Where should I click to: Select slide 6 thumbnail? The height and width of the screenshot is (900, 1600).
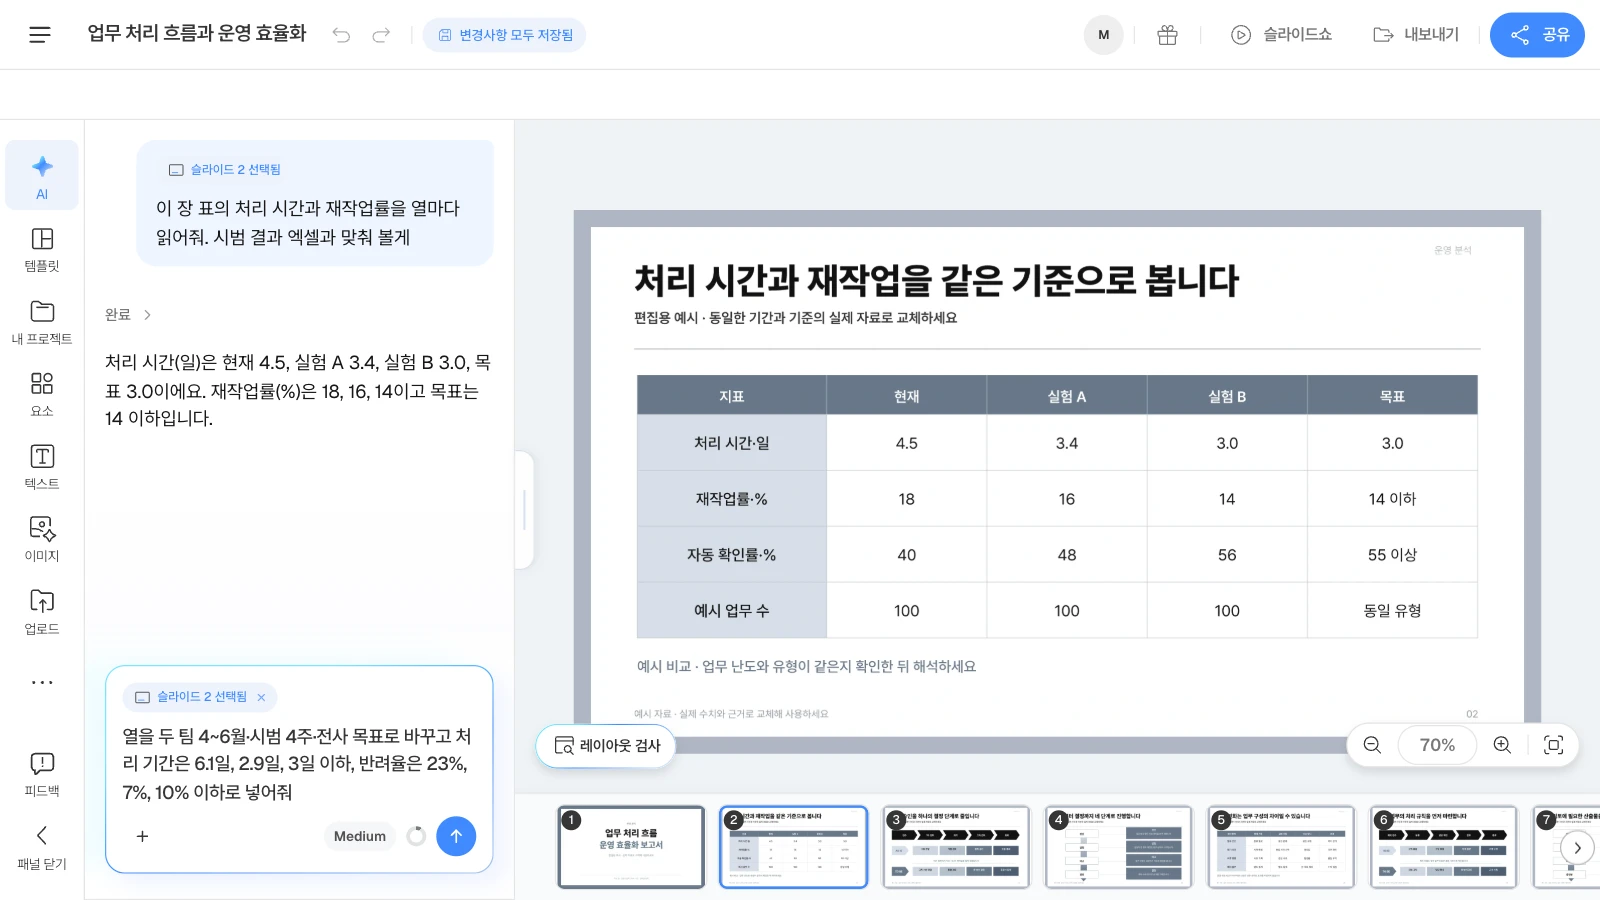1443,847
